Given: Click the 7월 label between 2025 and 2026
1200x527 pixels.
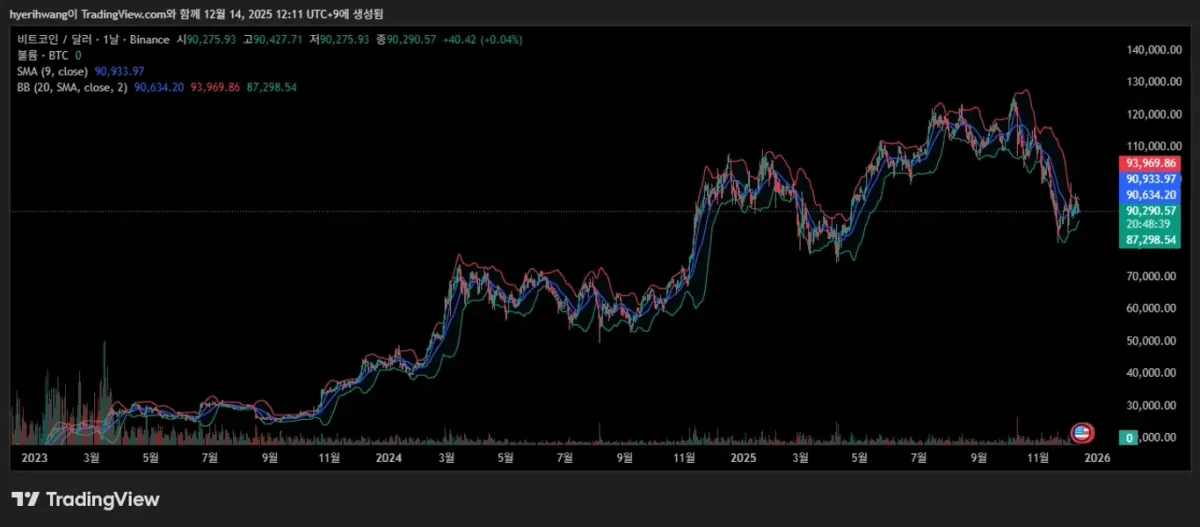Looking at the screenshot, I should pos(918,457).
